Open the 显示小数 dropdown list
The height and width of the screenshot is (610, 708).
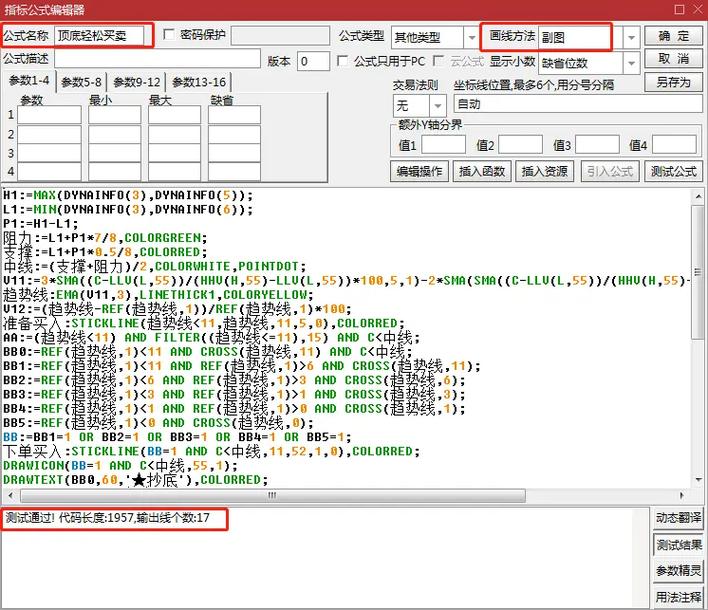pyautogui.click(x=630, y=61)
